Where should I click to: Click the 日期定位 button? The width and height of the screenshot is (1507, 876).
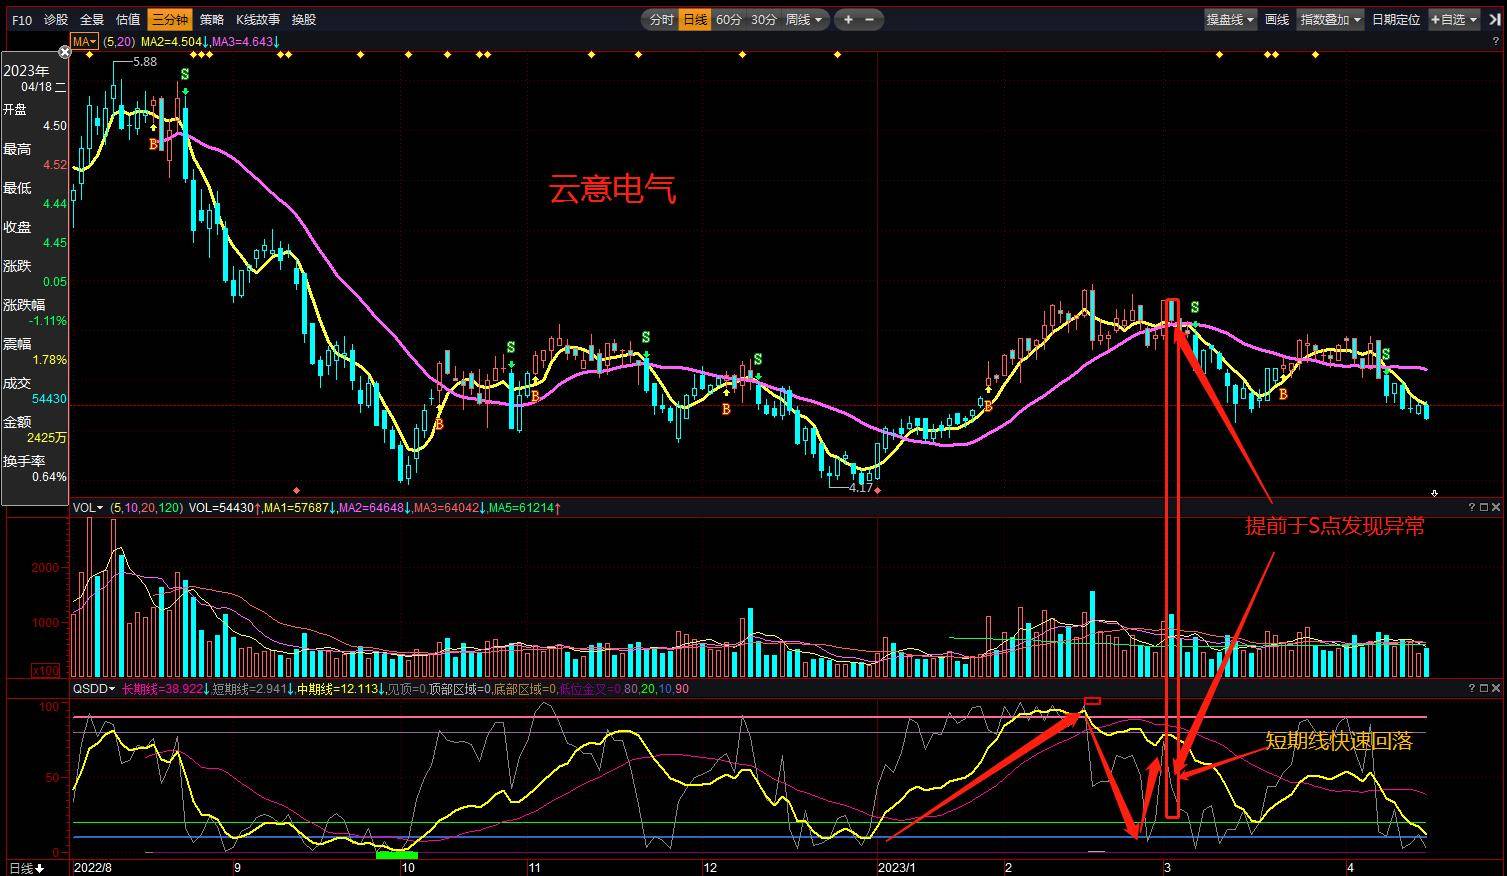point(1396,19)
